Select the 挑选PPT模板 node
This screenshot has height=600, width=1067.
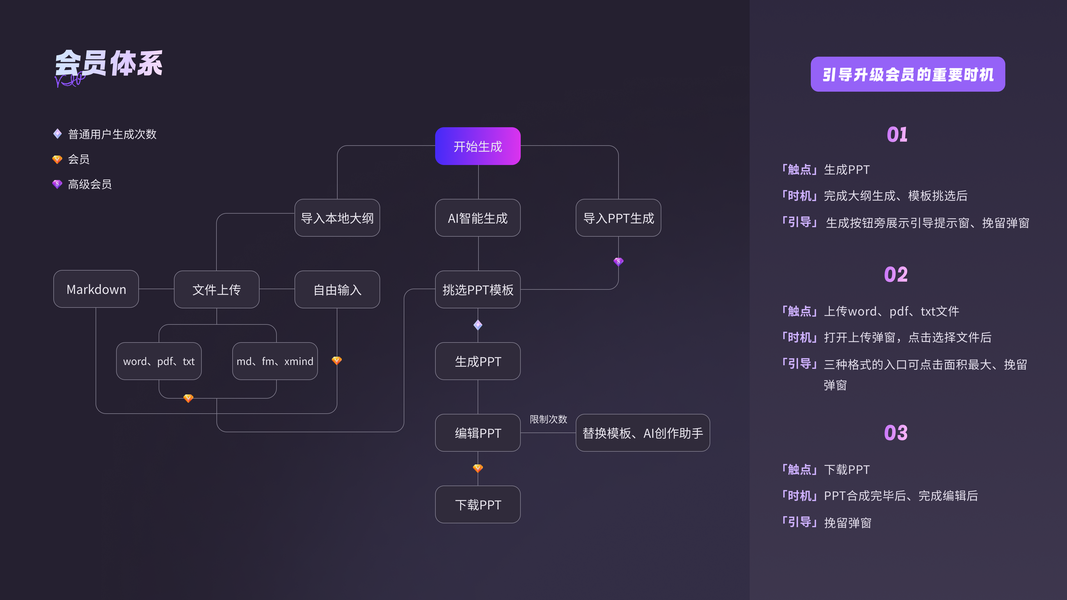[478, 289]
